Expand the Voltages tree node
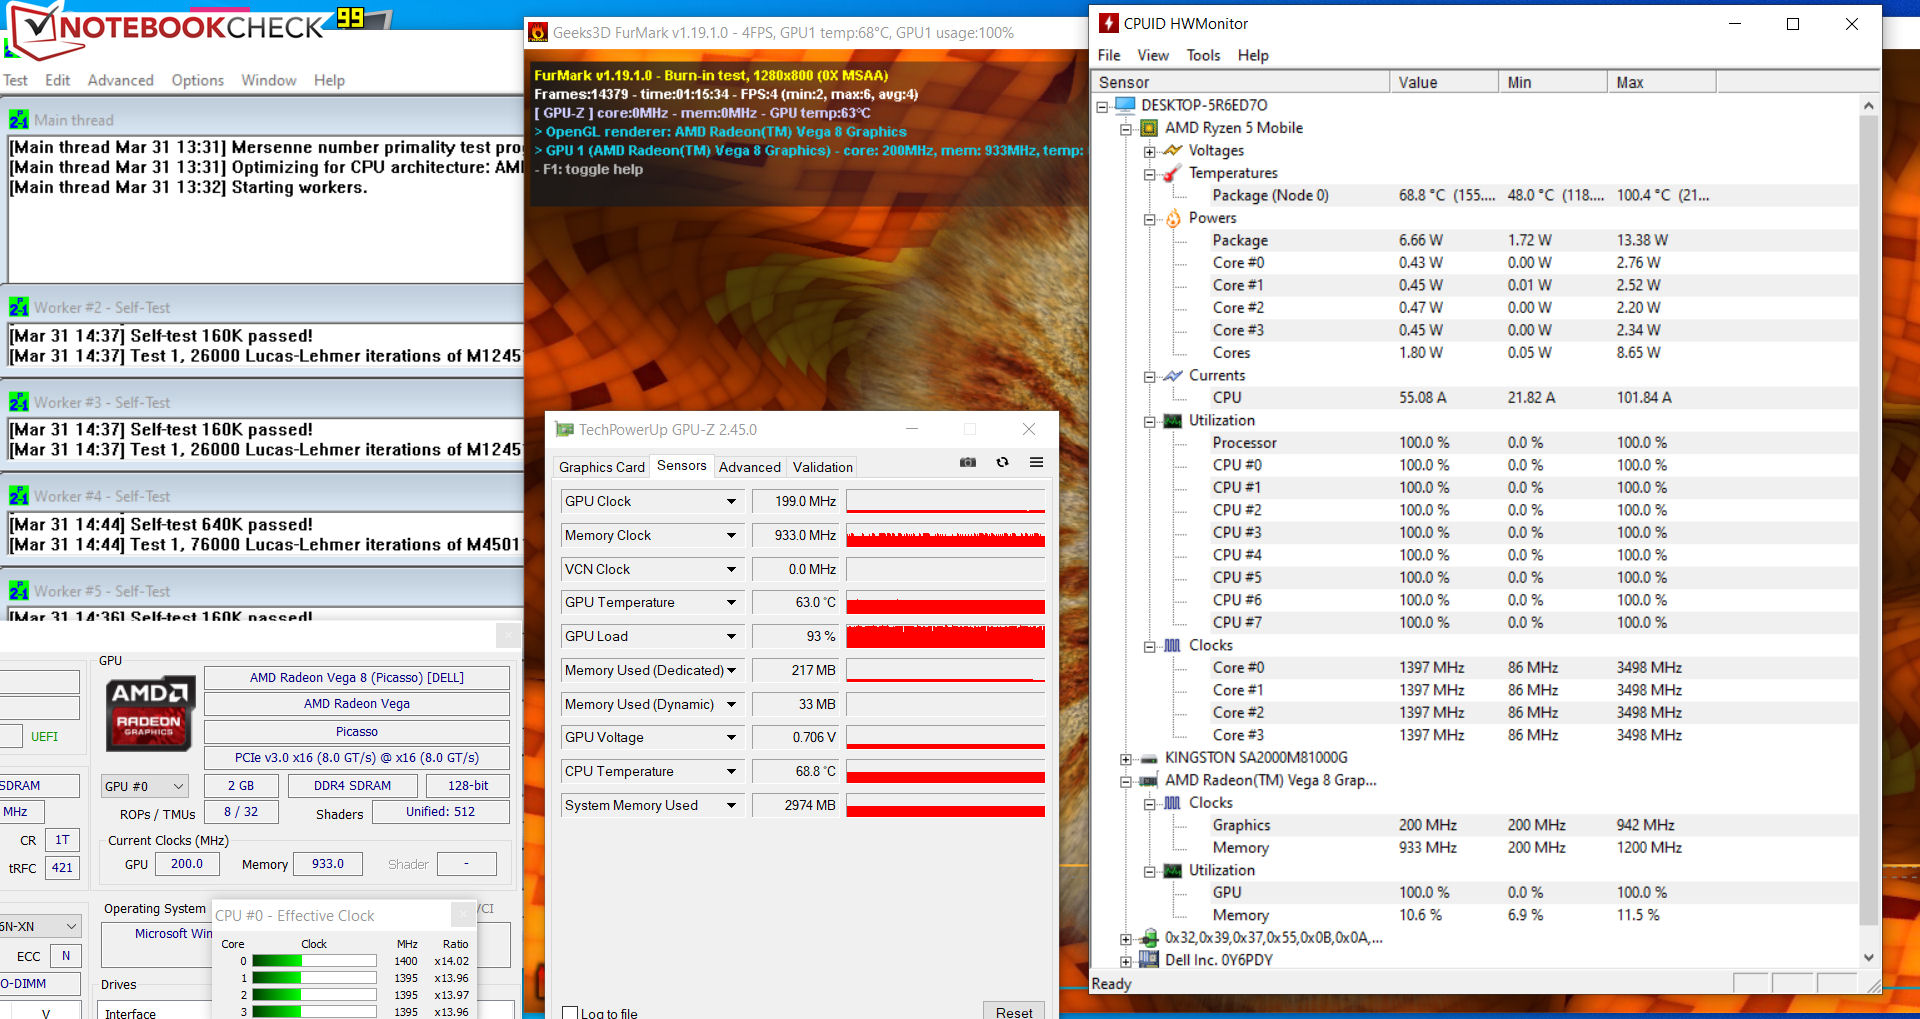The width and height of the screenshot is (1920, 1019). [x=1150, y=151]
